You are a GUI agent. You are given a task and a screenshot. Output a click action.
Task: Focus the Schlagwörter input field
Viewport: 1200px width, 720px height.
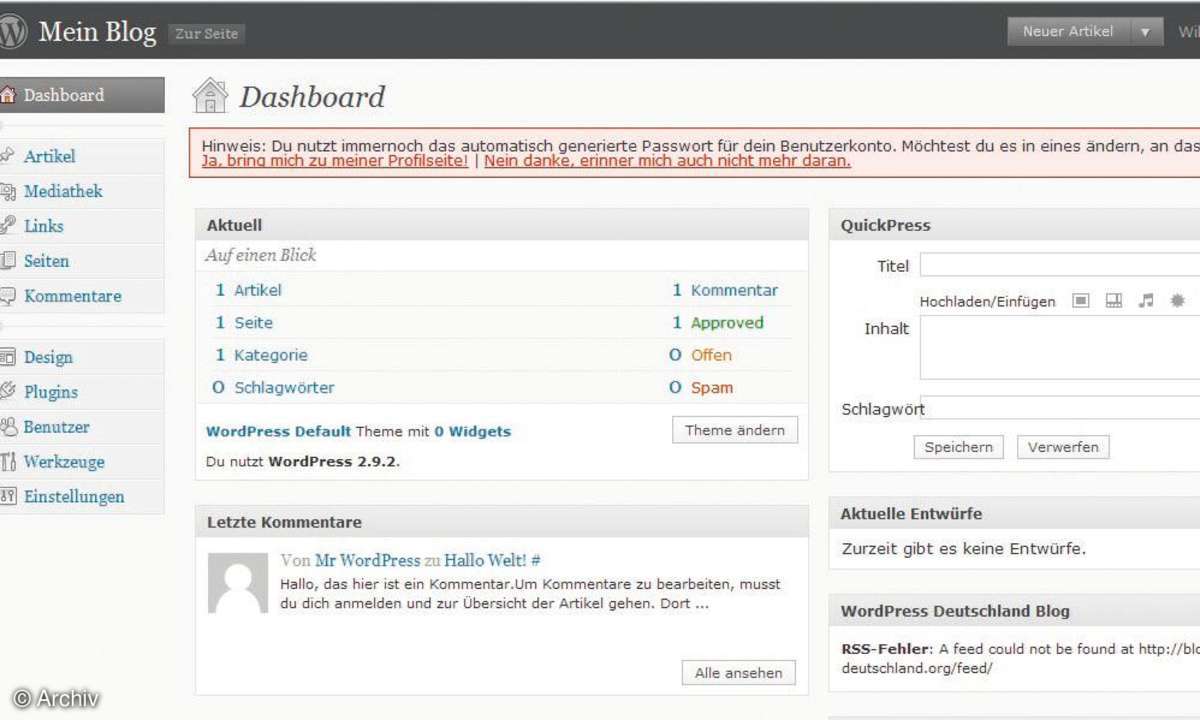click(x=1060, y=407)
